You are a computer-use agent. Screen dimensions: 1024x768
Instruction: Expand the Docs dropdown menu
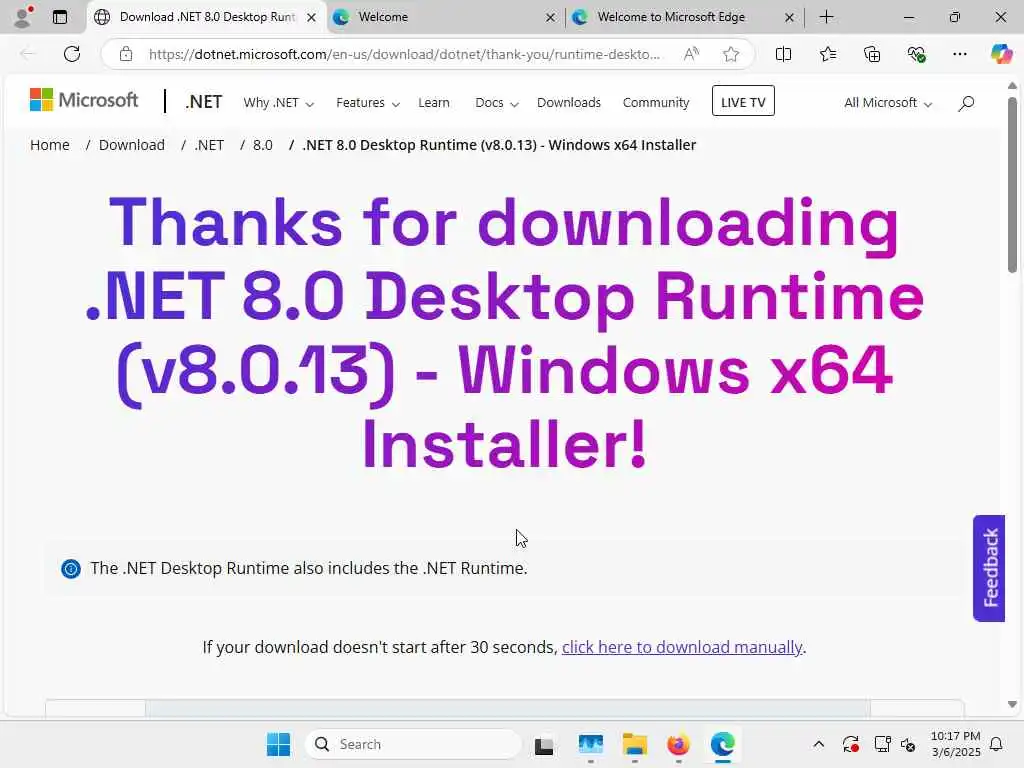tap(496, 103)
